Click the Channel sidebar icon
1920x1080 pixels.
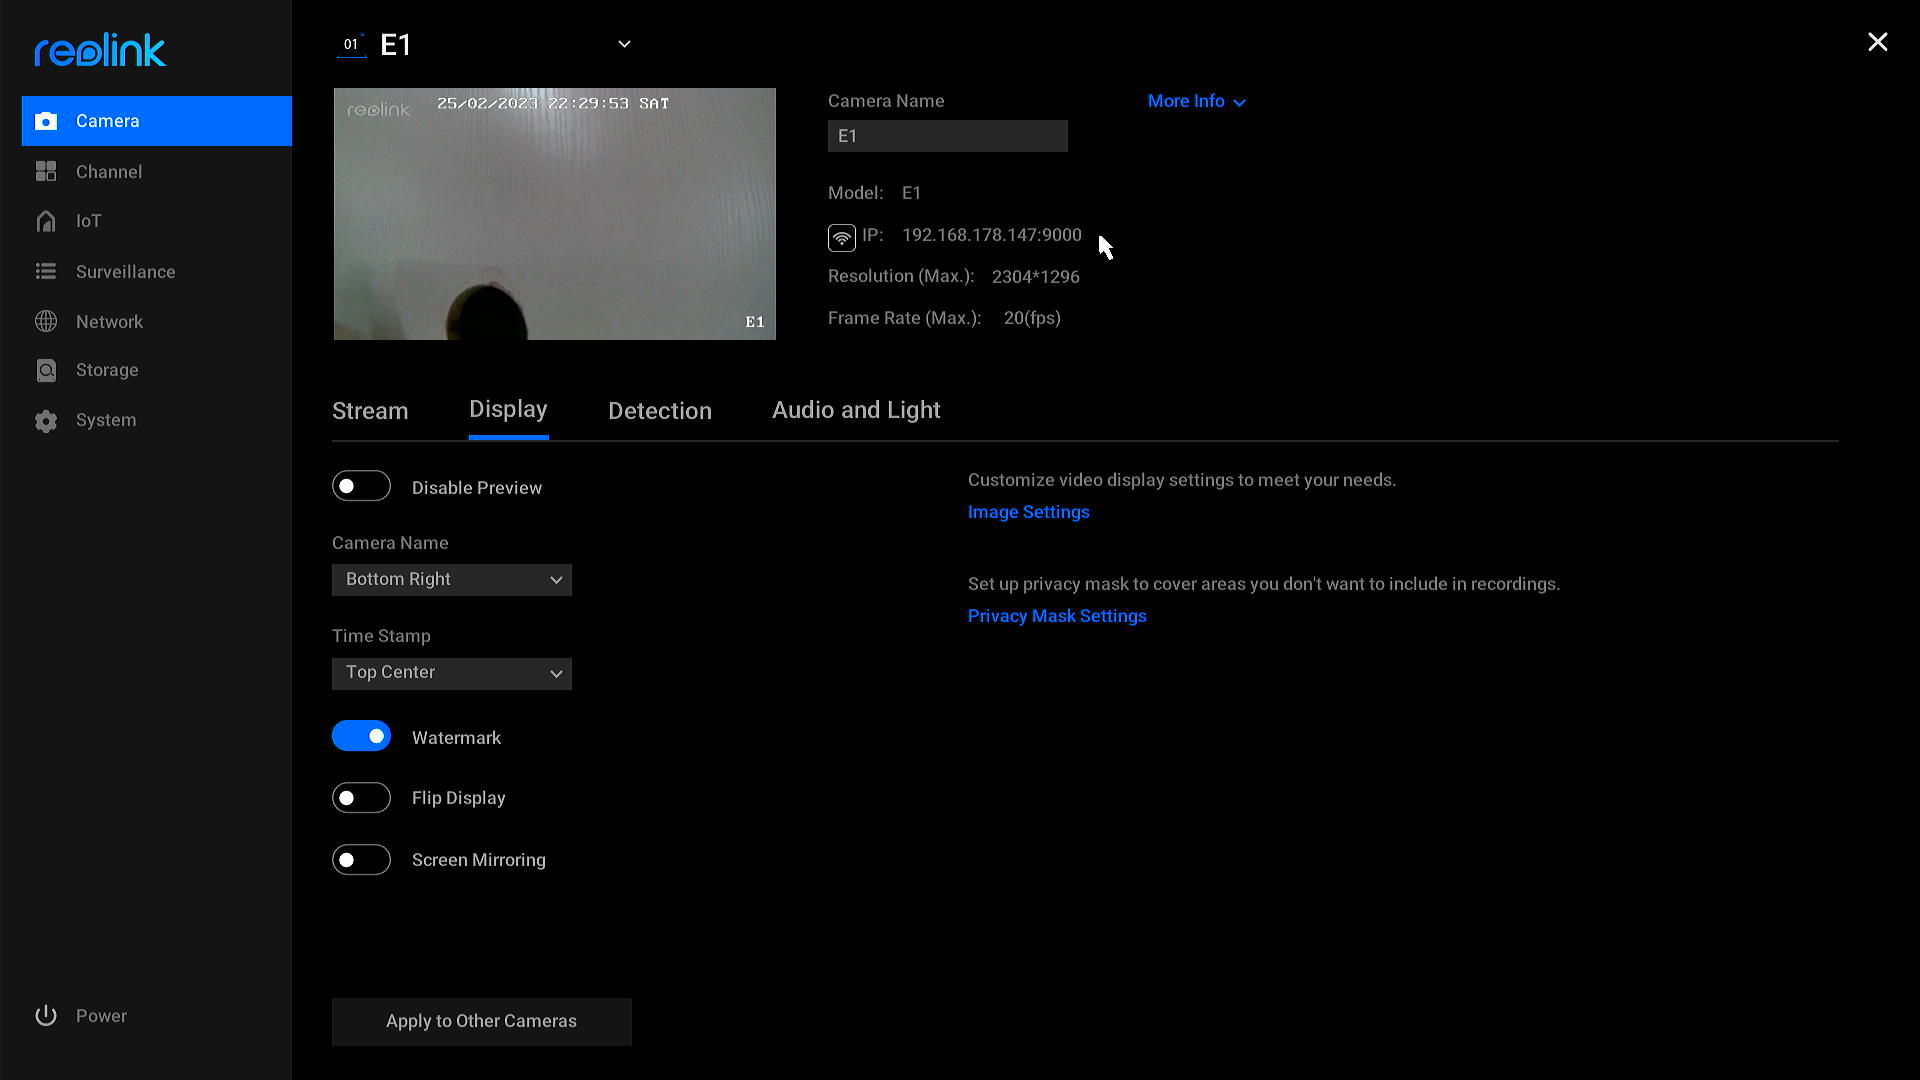click(x=46, y=170)
